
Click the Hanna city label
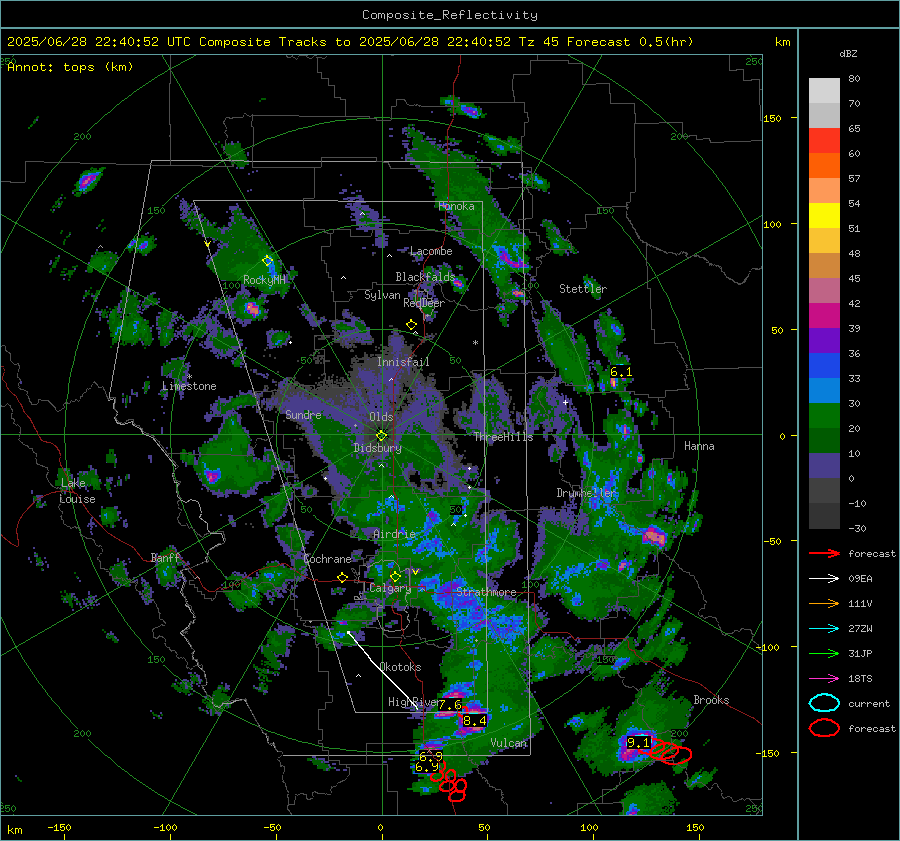pos(699,446)
